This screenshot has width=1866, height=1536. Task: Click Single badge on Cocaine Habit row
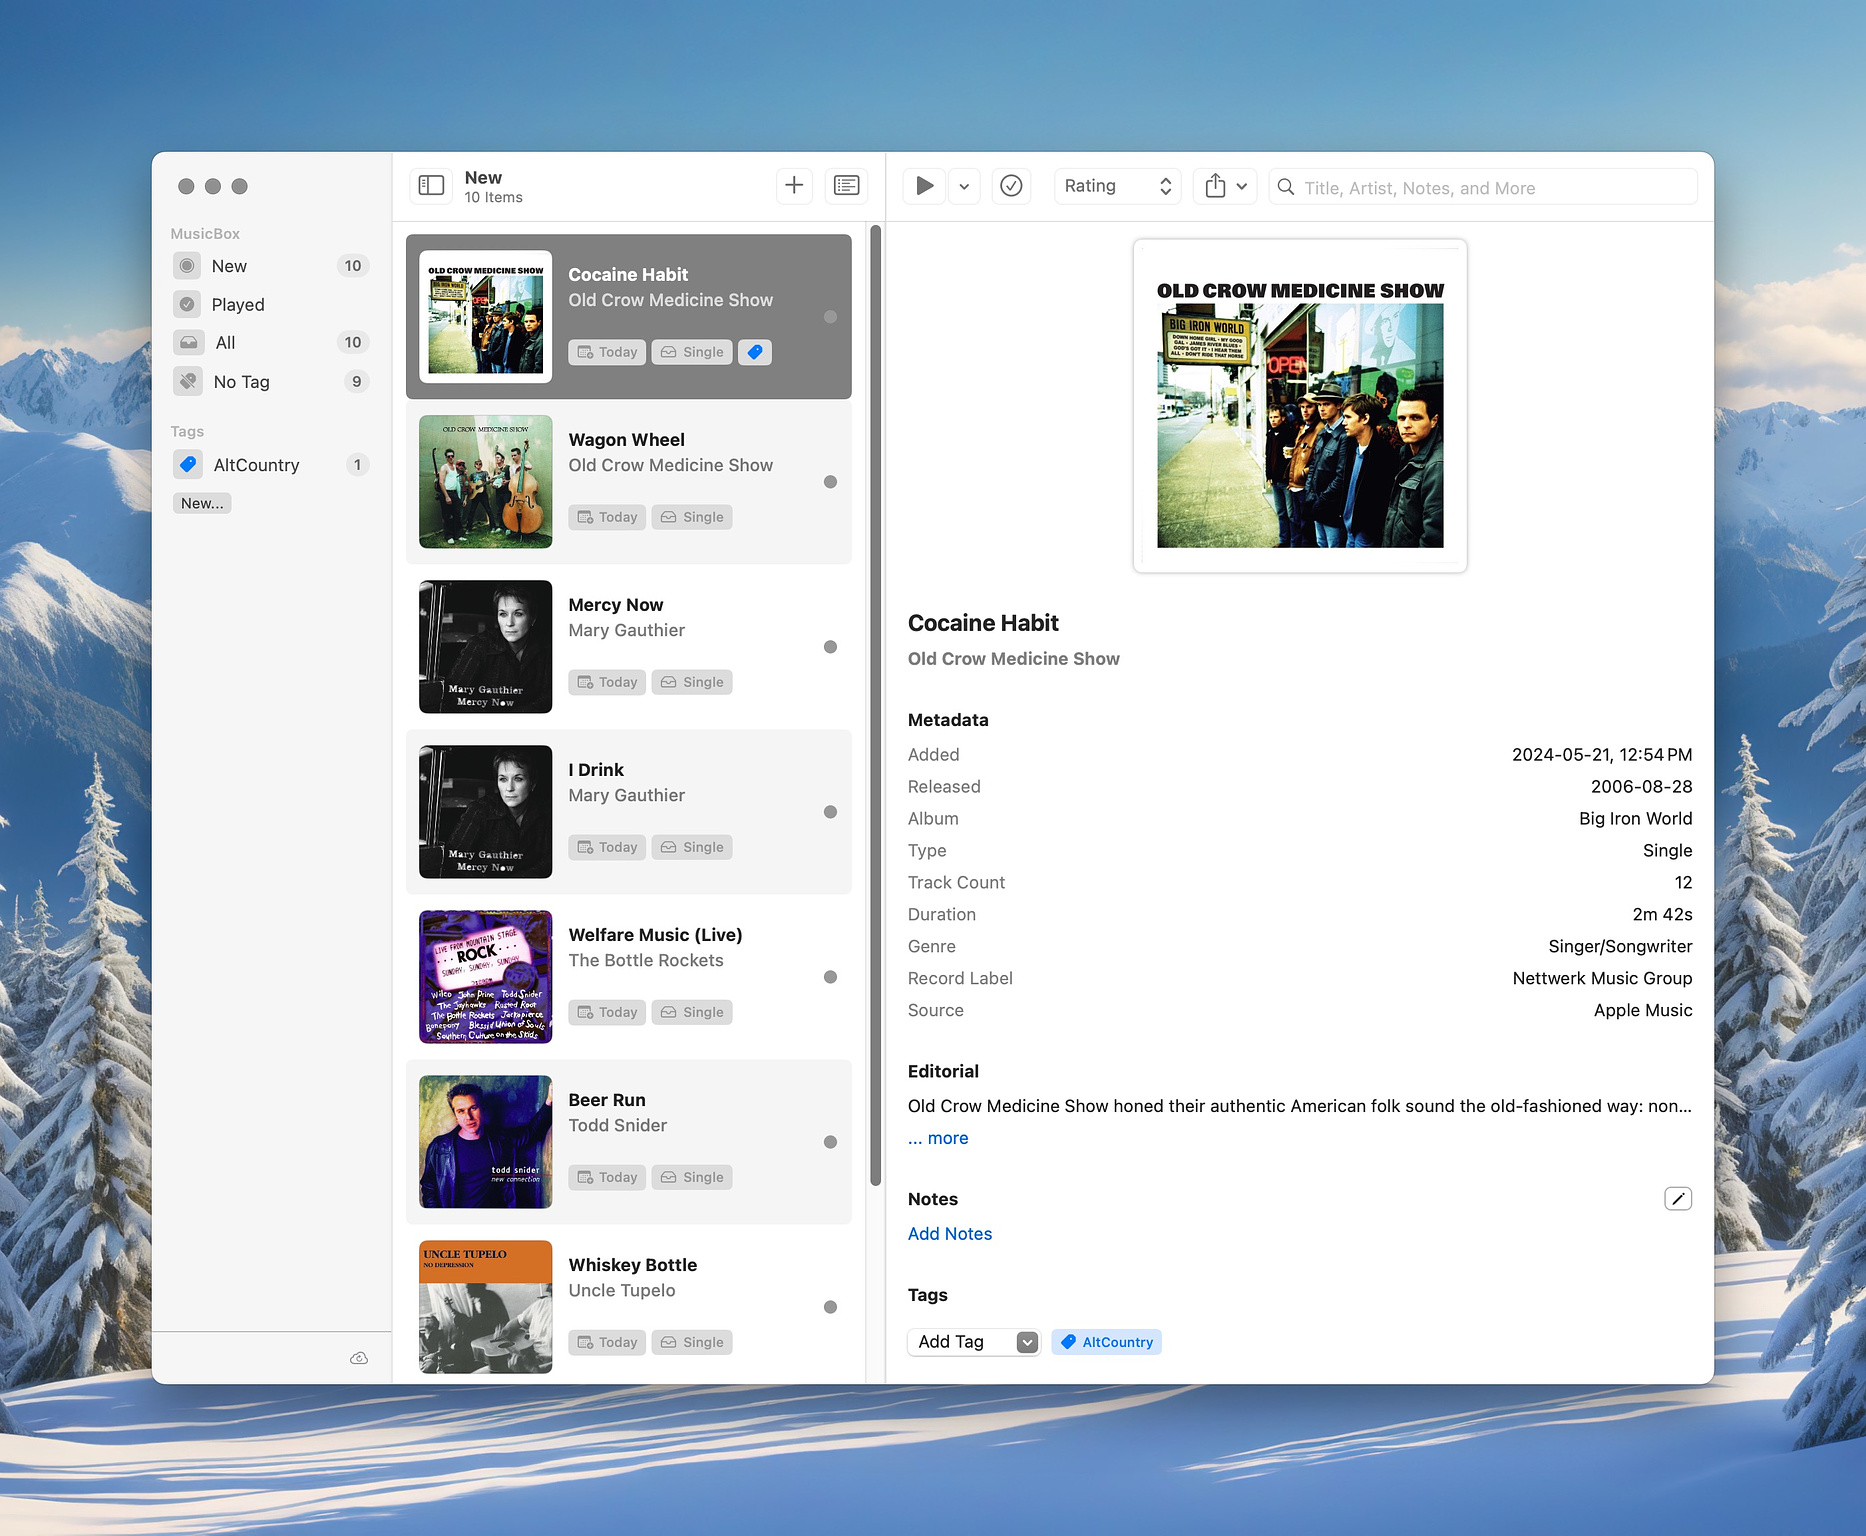692,352
